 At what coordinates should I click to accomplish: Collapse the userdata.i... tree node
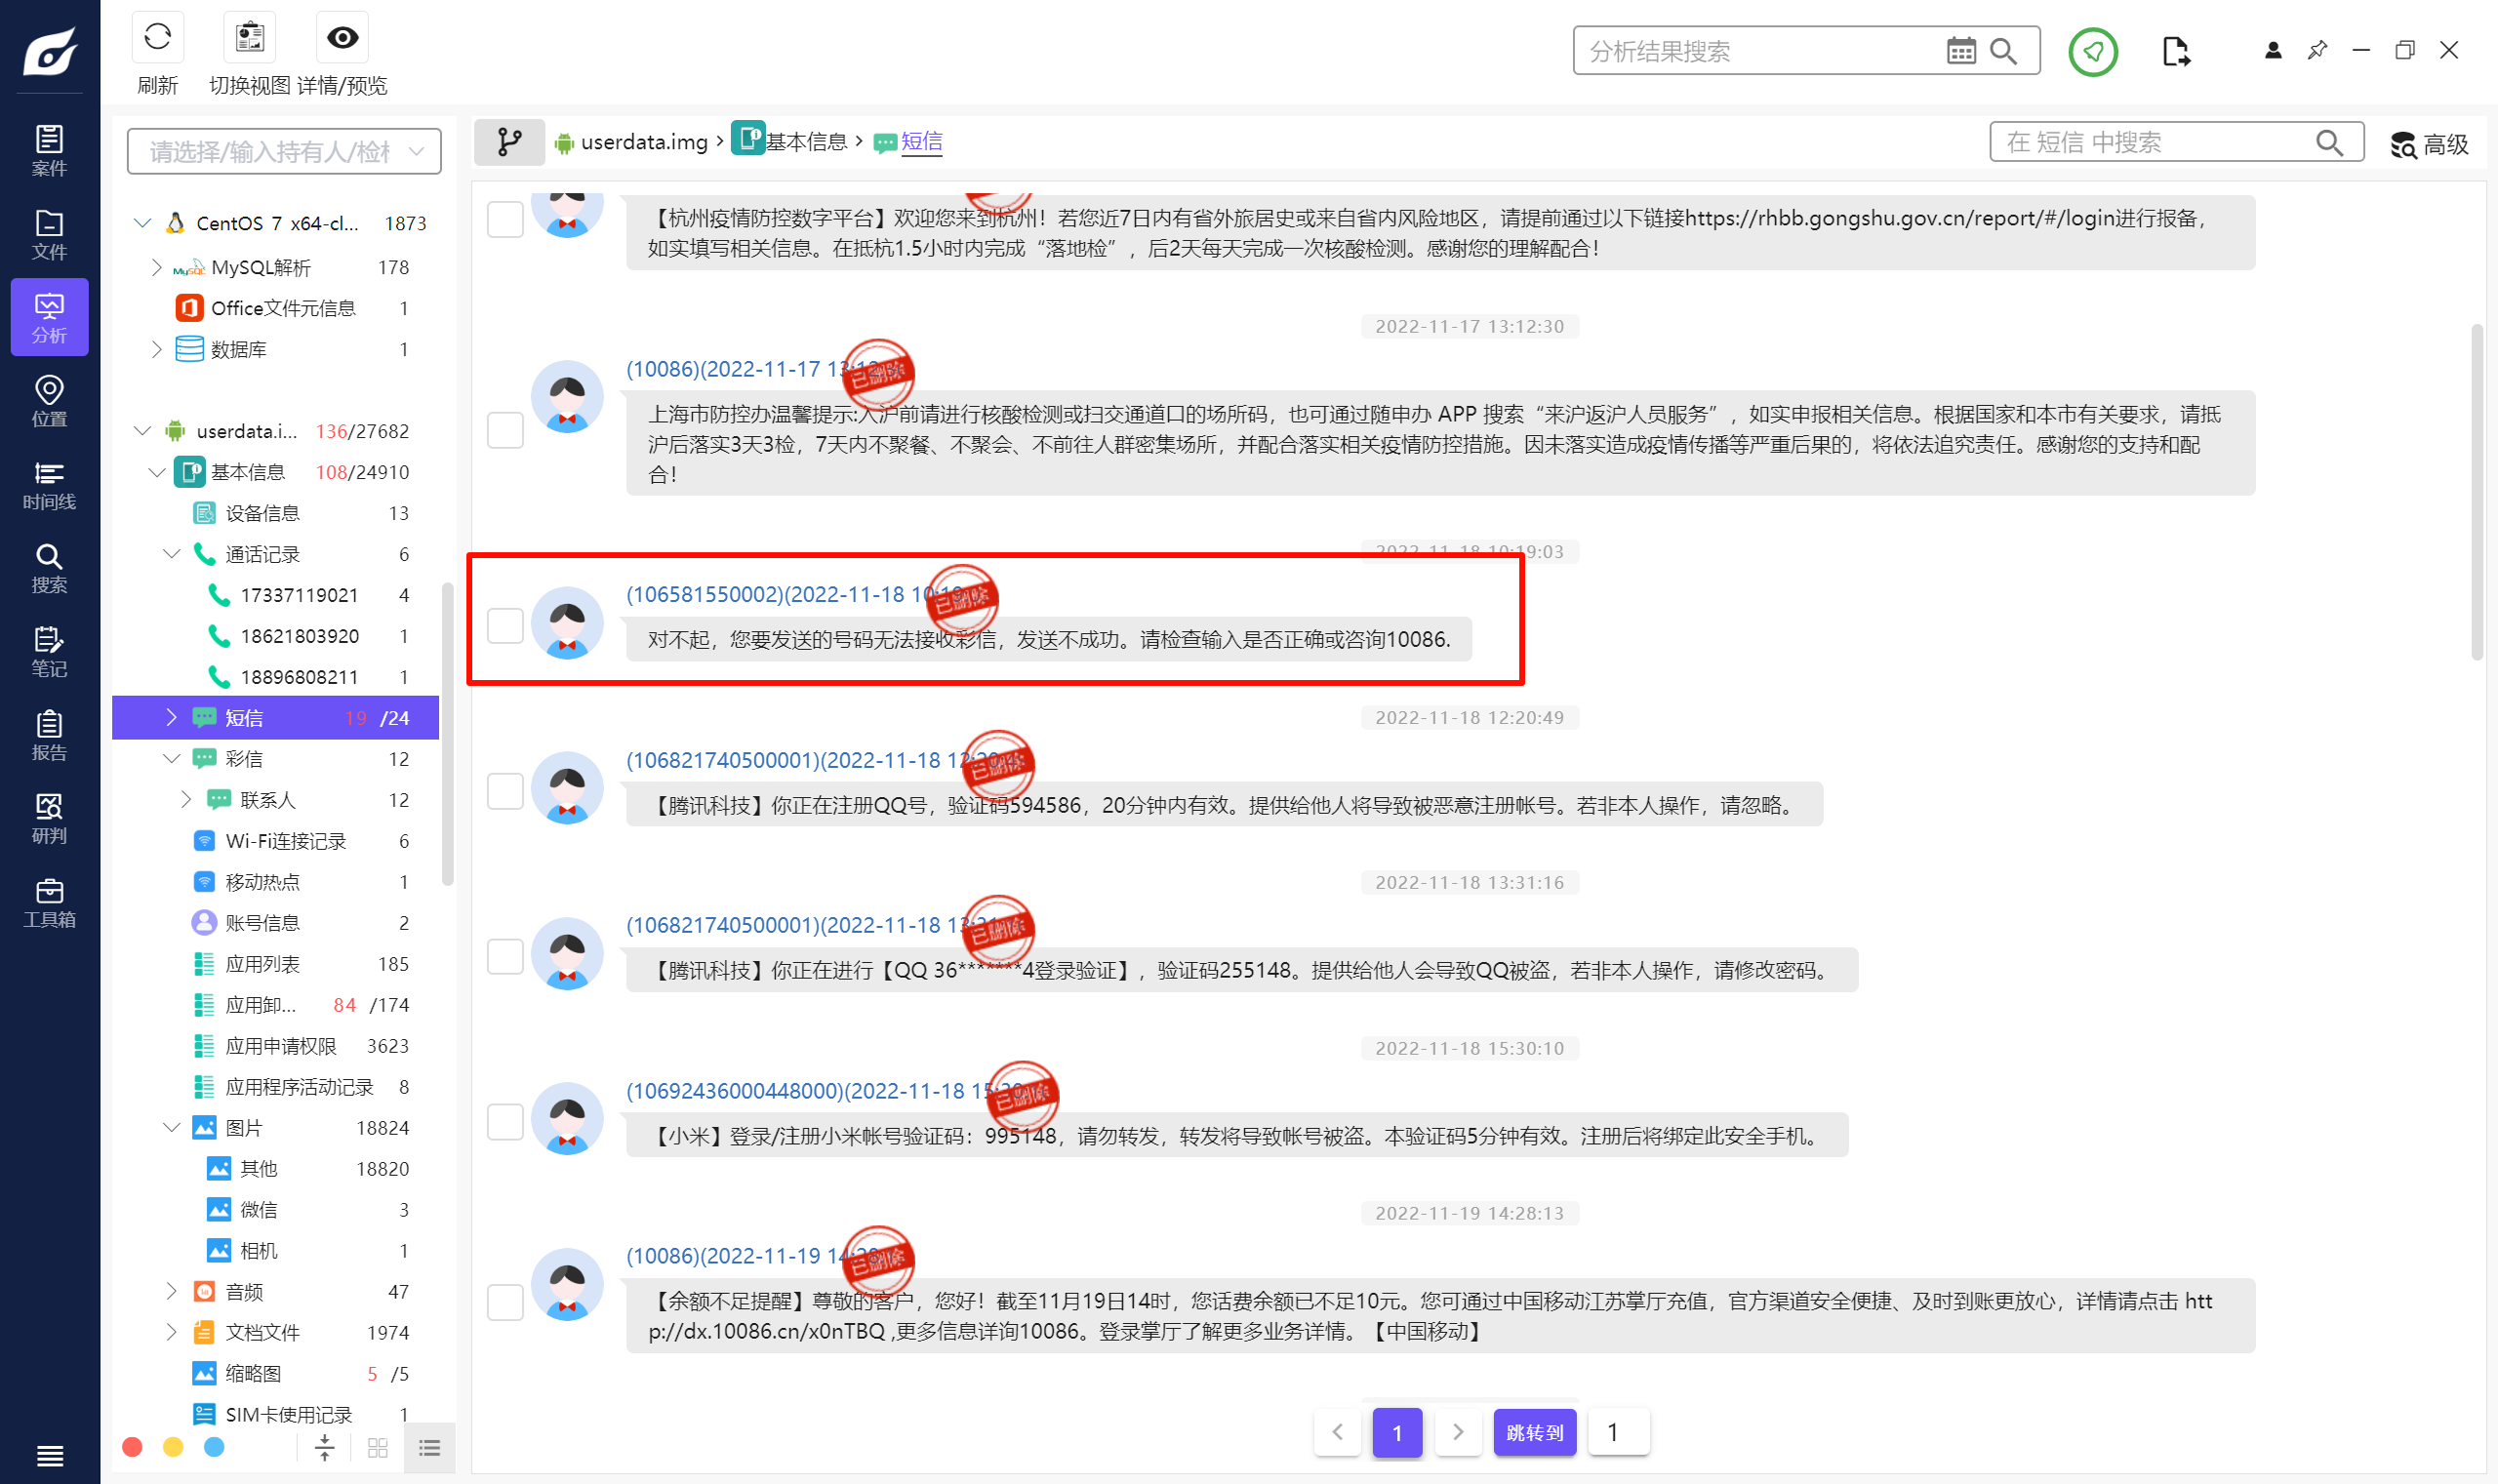143,431
